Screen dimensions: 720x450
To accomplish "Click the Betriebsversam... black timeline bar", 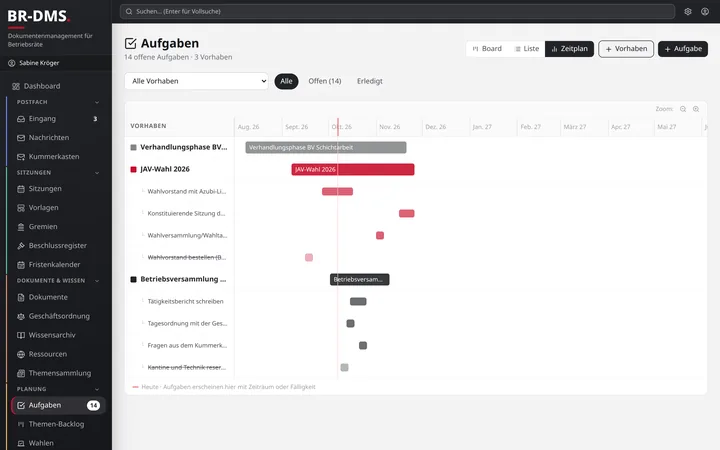I will tap(360, 280).
